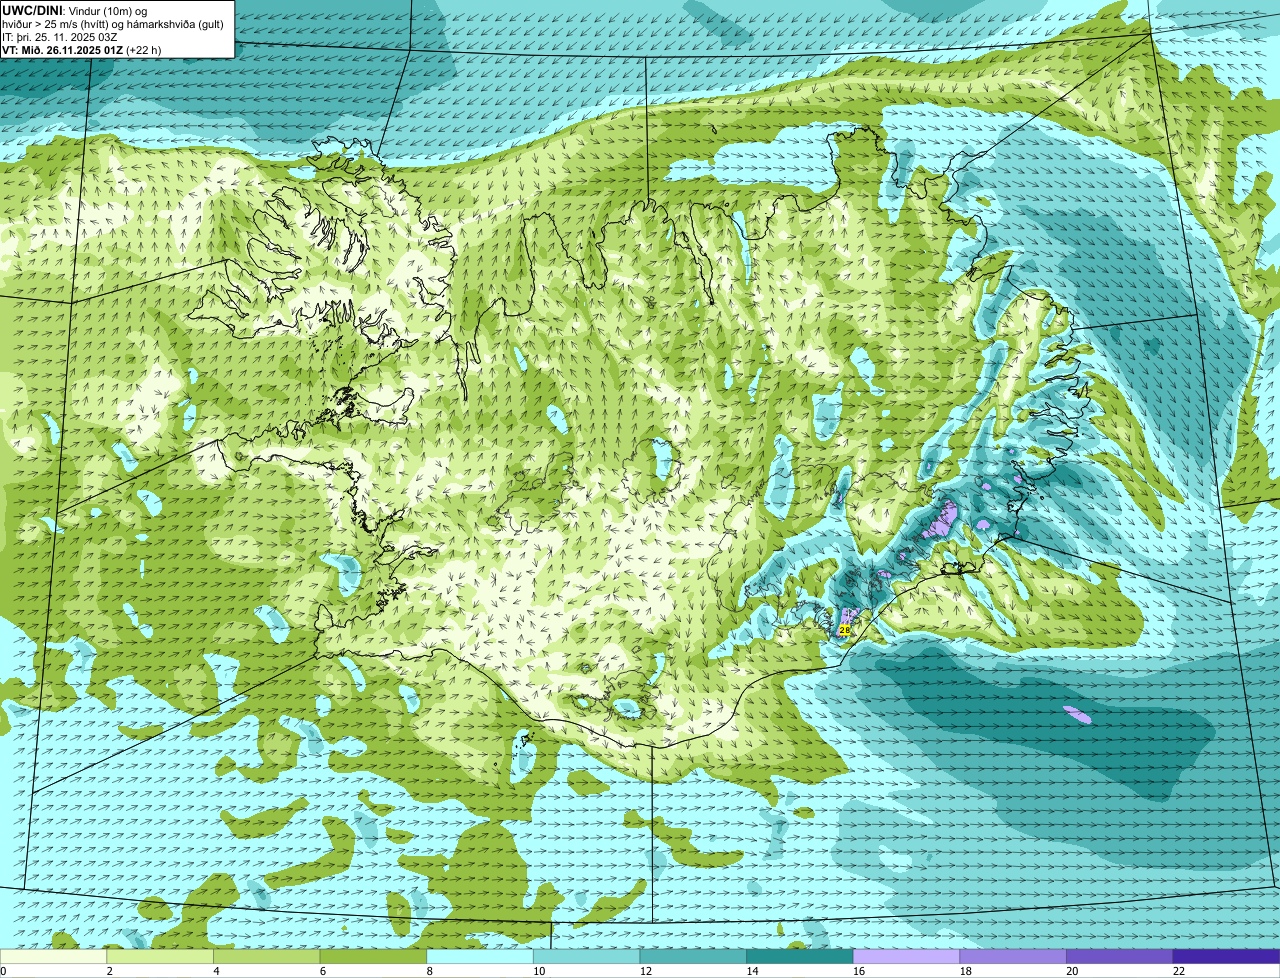This screenshot has width=1280, height=978.
Task: Click the "14" tick label on the wind scale
Action: click(x=752, y=971)
